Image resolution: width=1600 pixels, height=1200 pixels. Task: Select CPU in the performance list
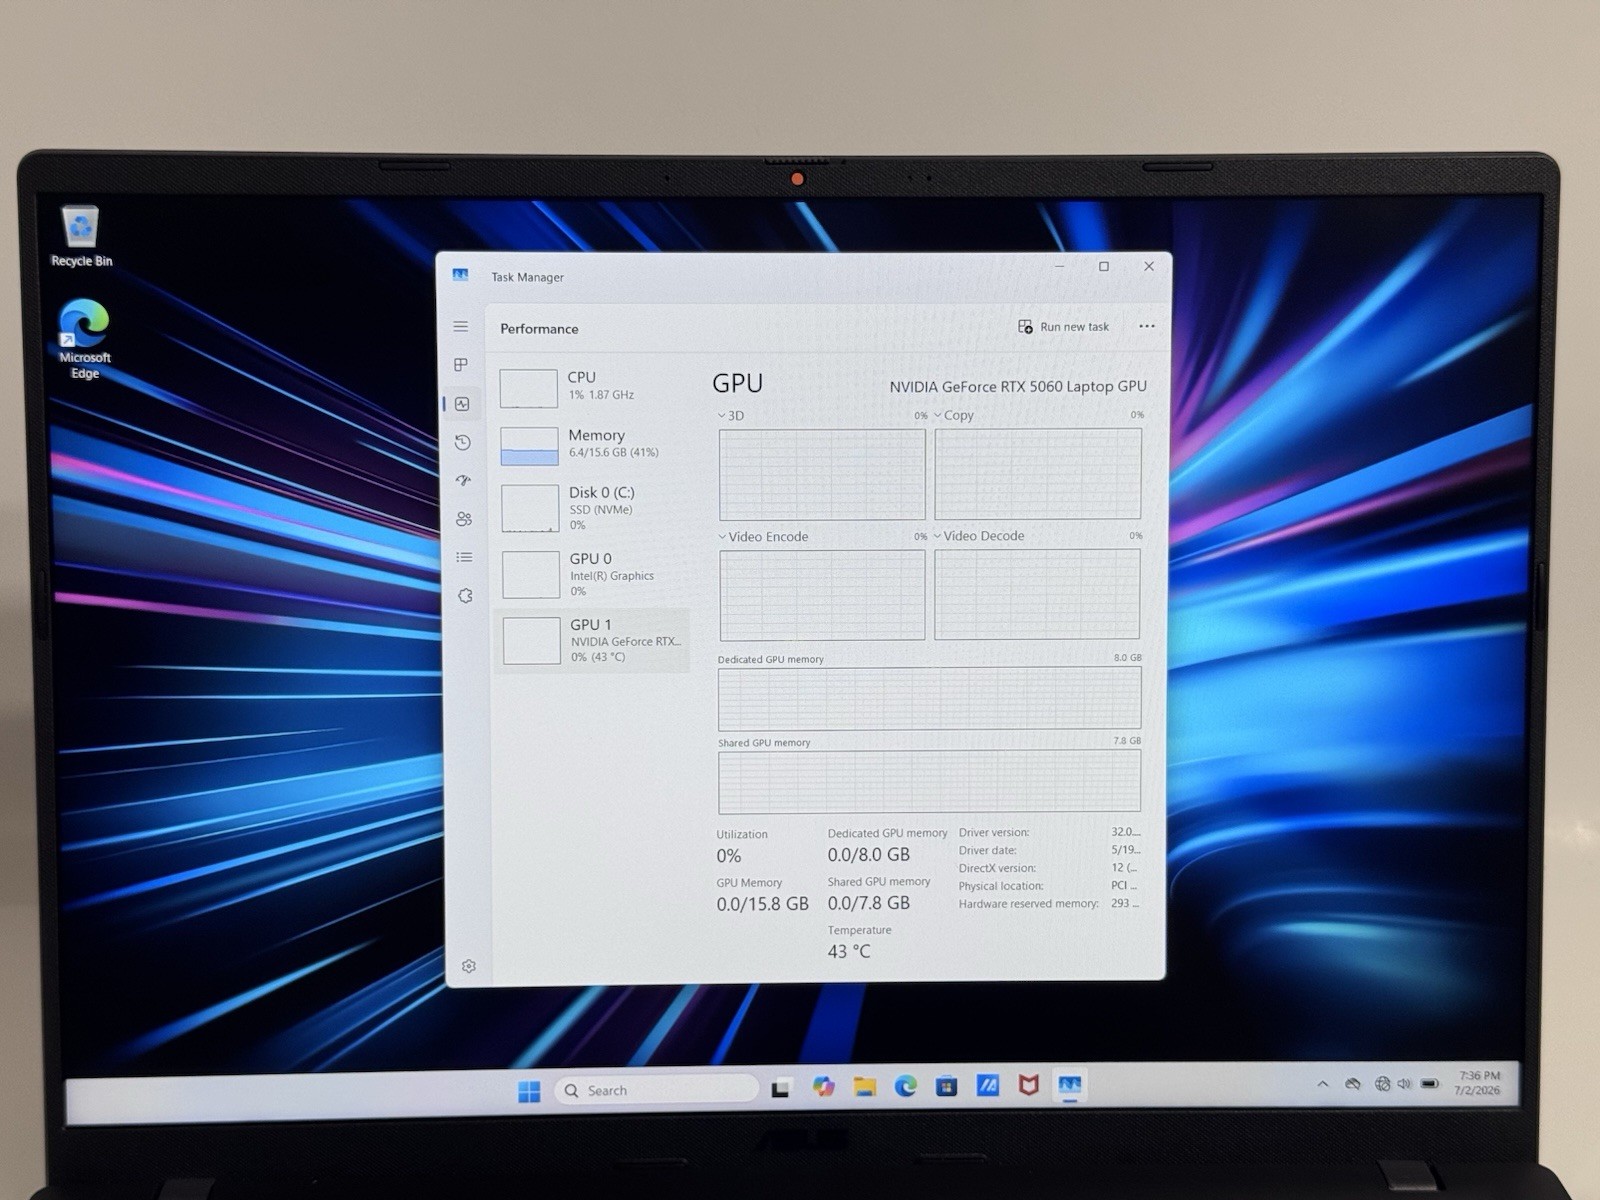click(591, 387)
